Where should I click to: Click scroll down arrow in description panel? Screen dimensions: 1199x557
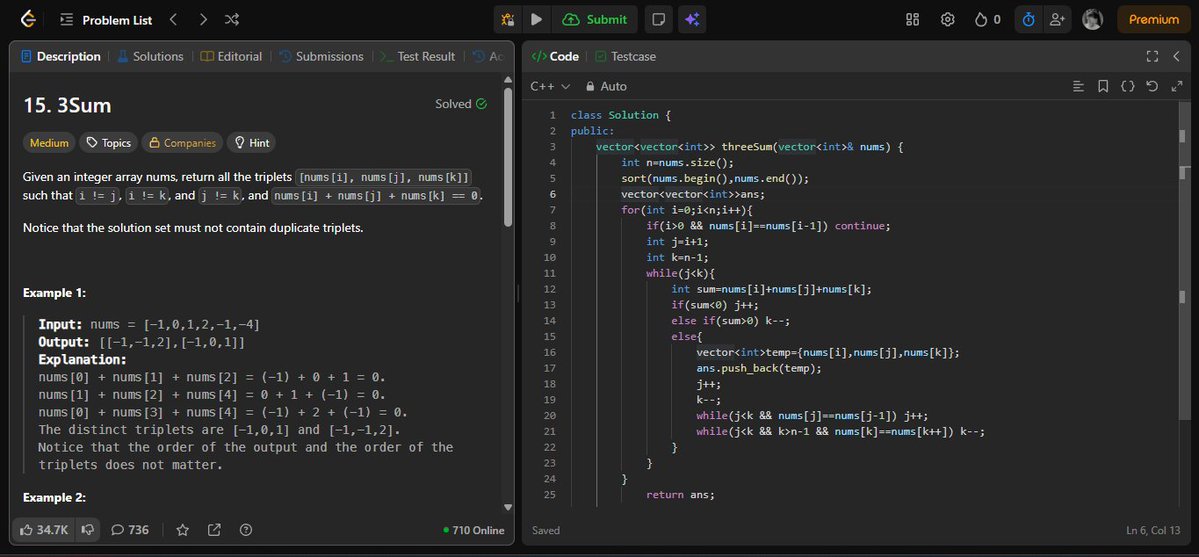coord(508,507)
